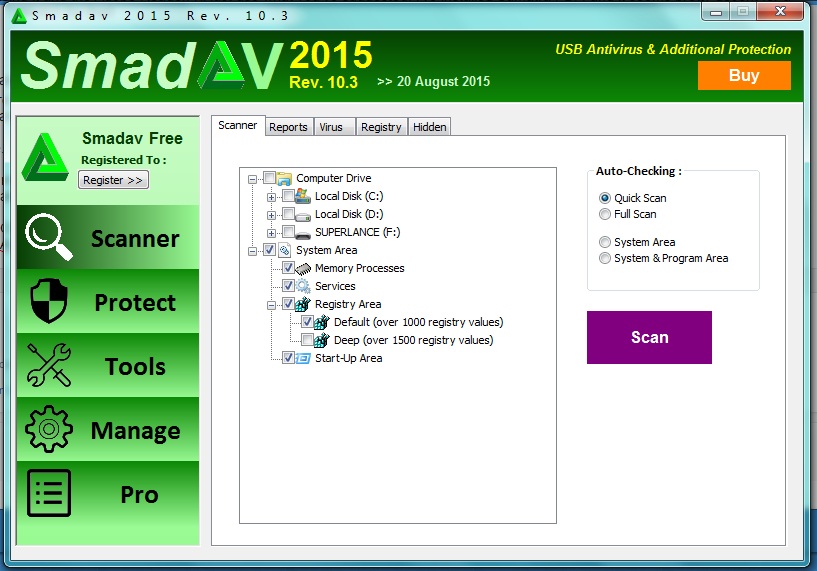Open the Pro section label
This screenshot has width=817, height=571.
(139, 494)
